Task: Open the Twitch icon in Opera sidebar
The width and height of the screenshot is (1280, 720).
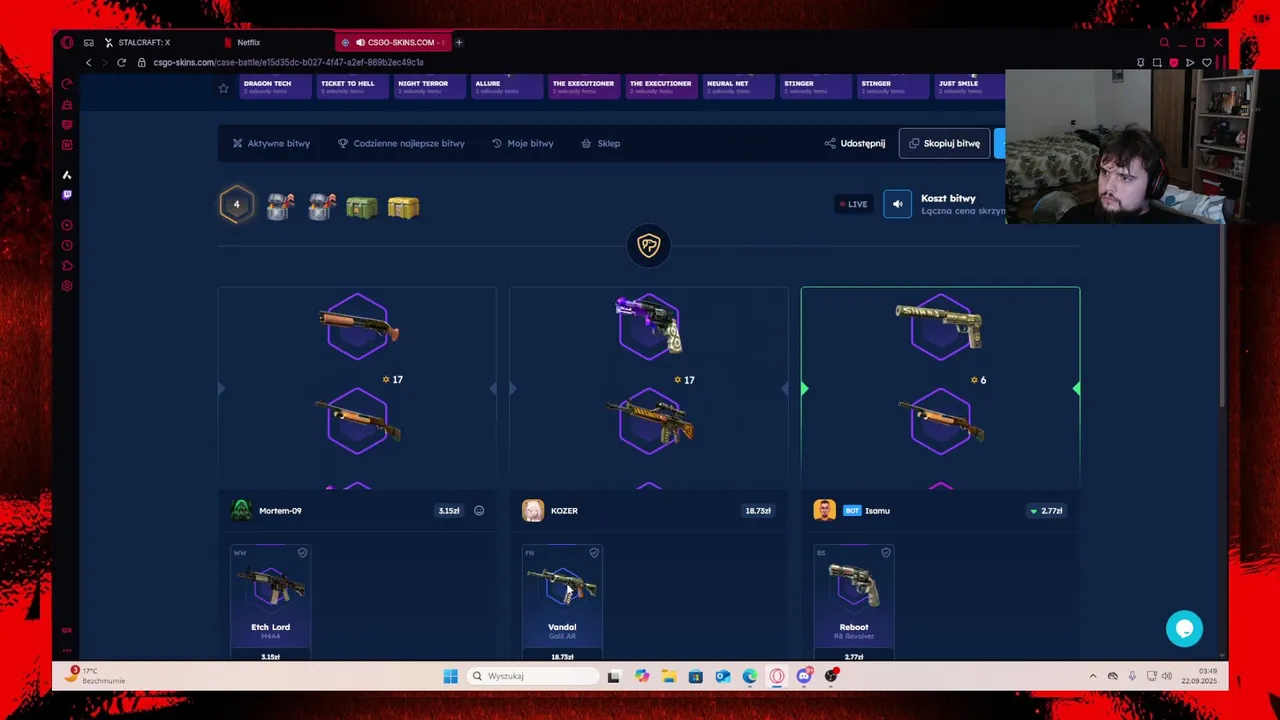Action: (67, 195)
